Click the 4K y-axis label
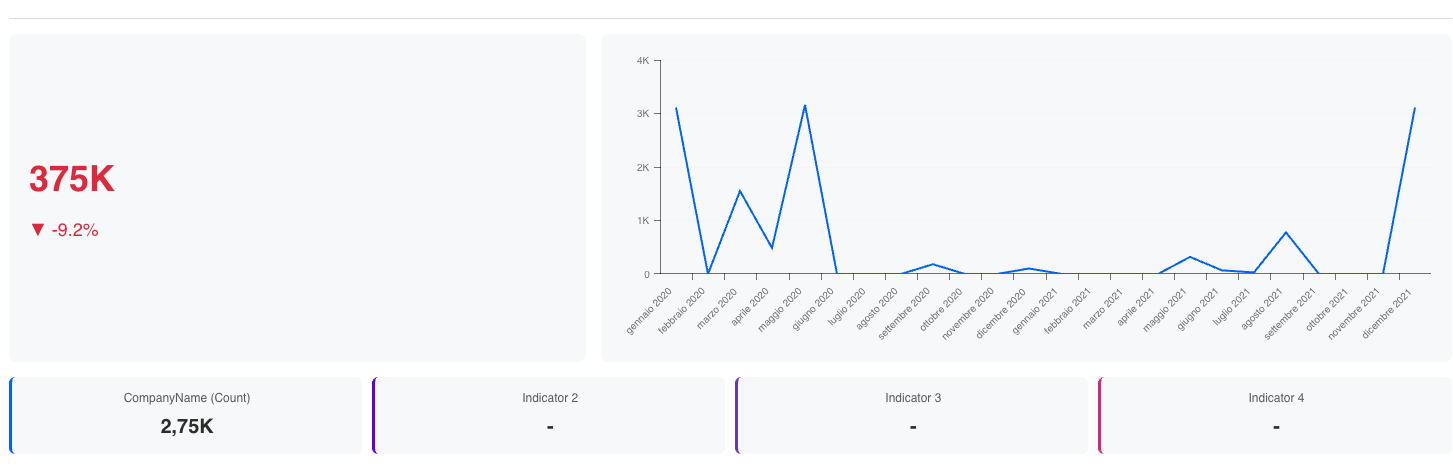1453x466 pixels. pos(643,61)
